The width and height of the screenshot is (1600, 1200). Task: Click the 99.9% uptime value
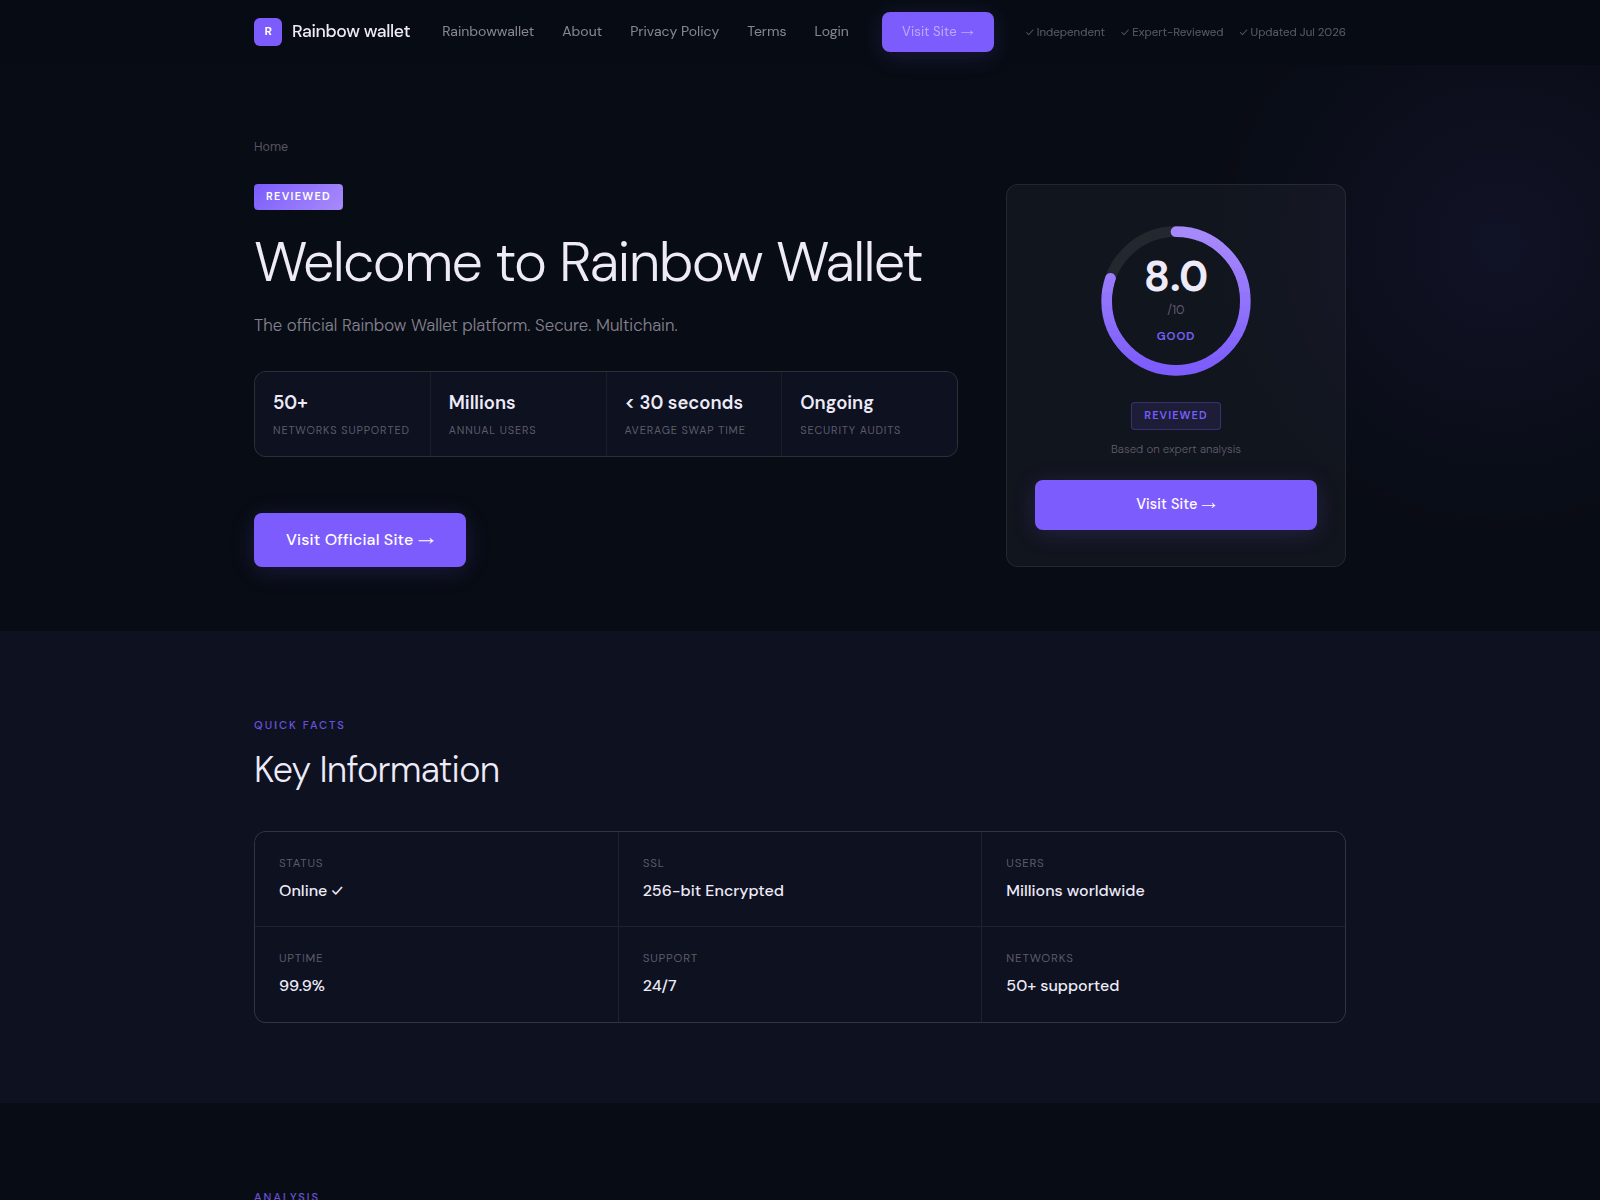click(302, 986)
